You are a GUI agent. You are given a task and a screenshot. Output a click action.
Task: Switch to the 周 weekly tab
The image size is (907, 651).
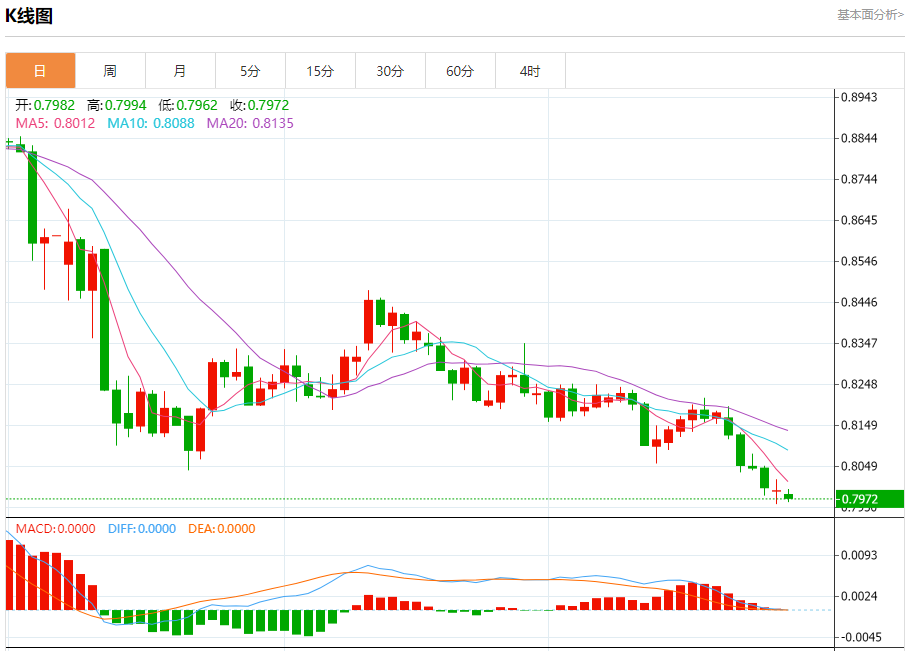tap(110, 71)
